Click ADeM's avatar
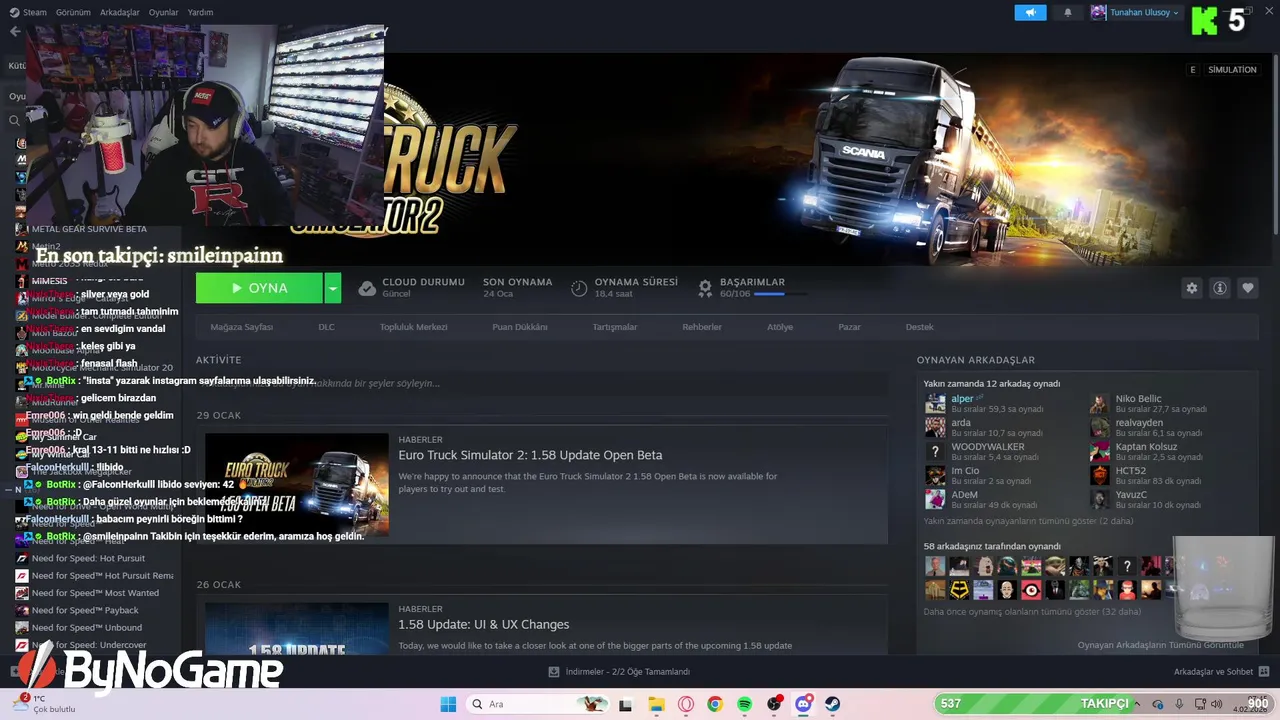This screenshot has width=1280, height=720. click(935, 499)
